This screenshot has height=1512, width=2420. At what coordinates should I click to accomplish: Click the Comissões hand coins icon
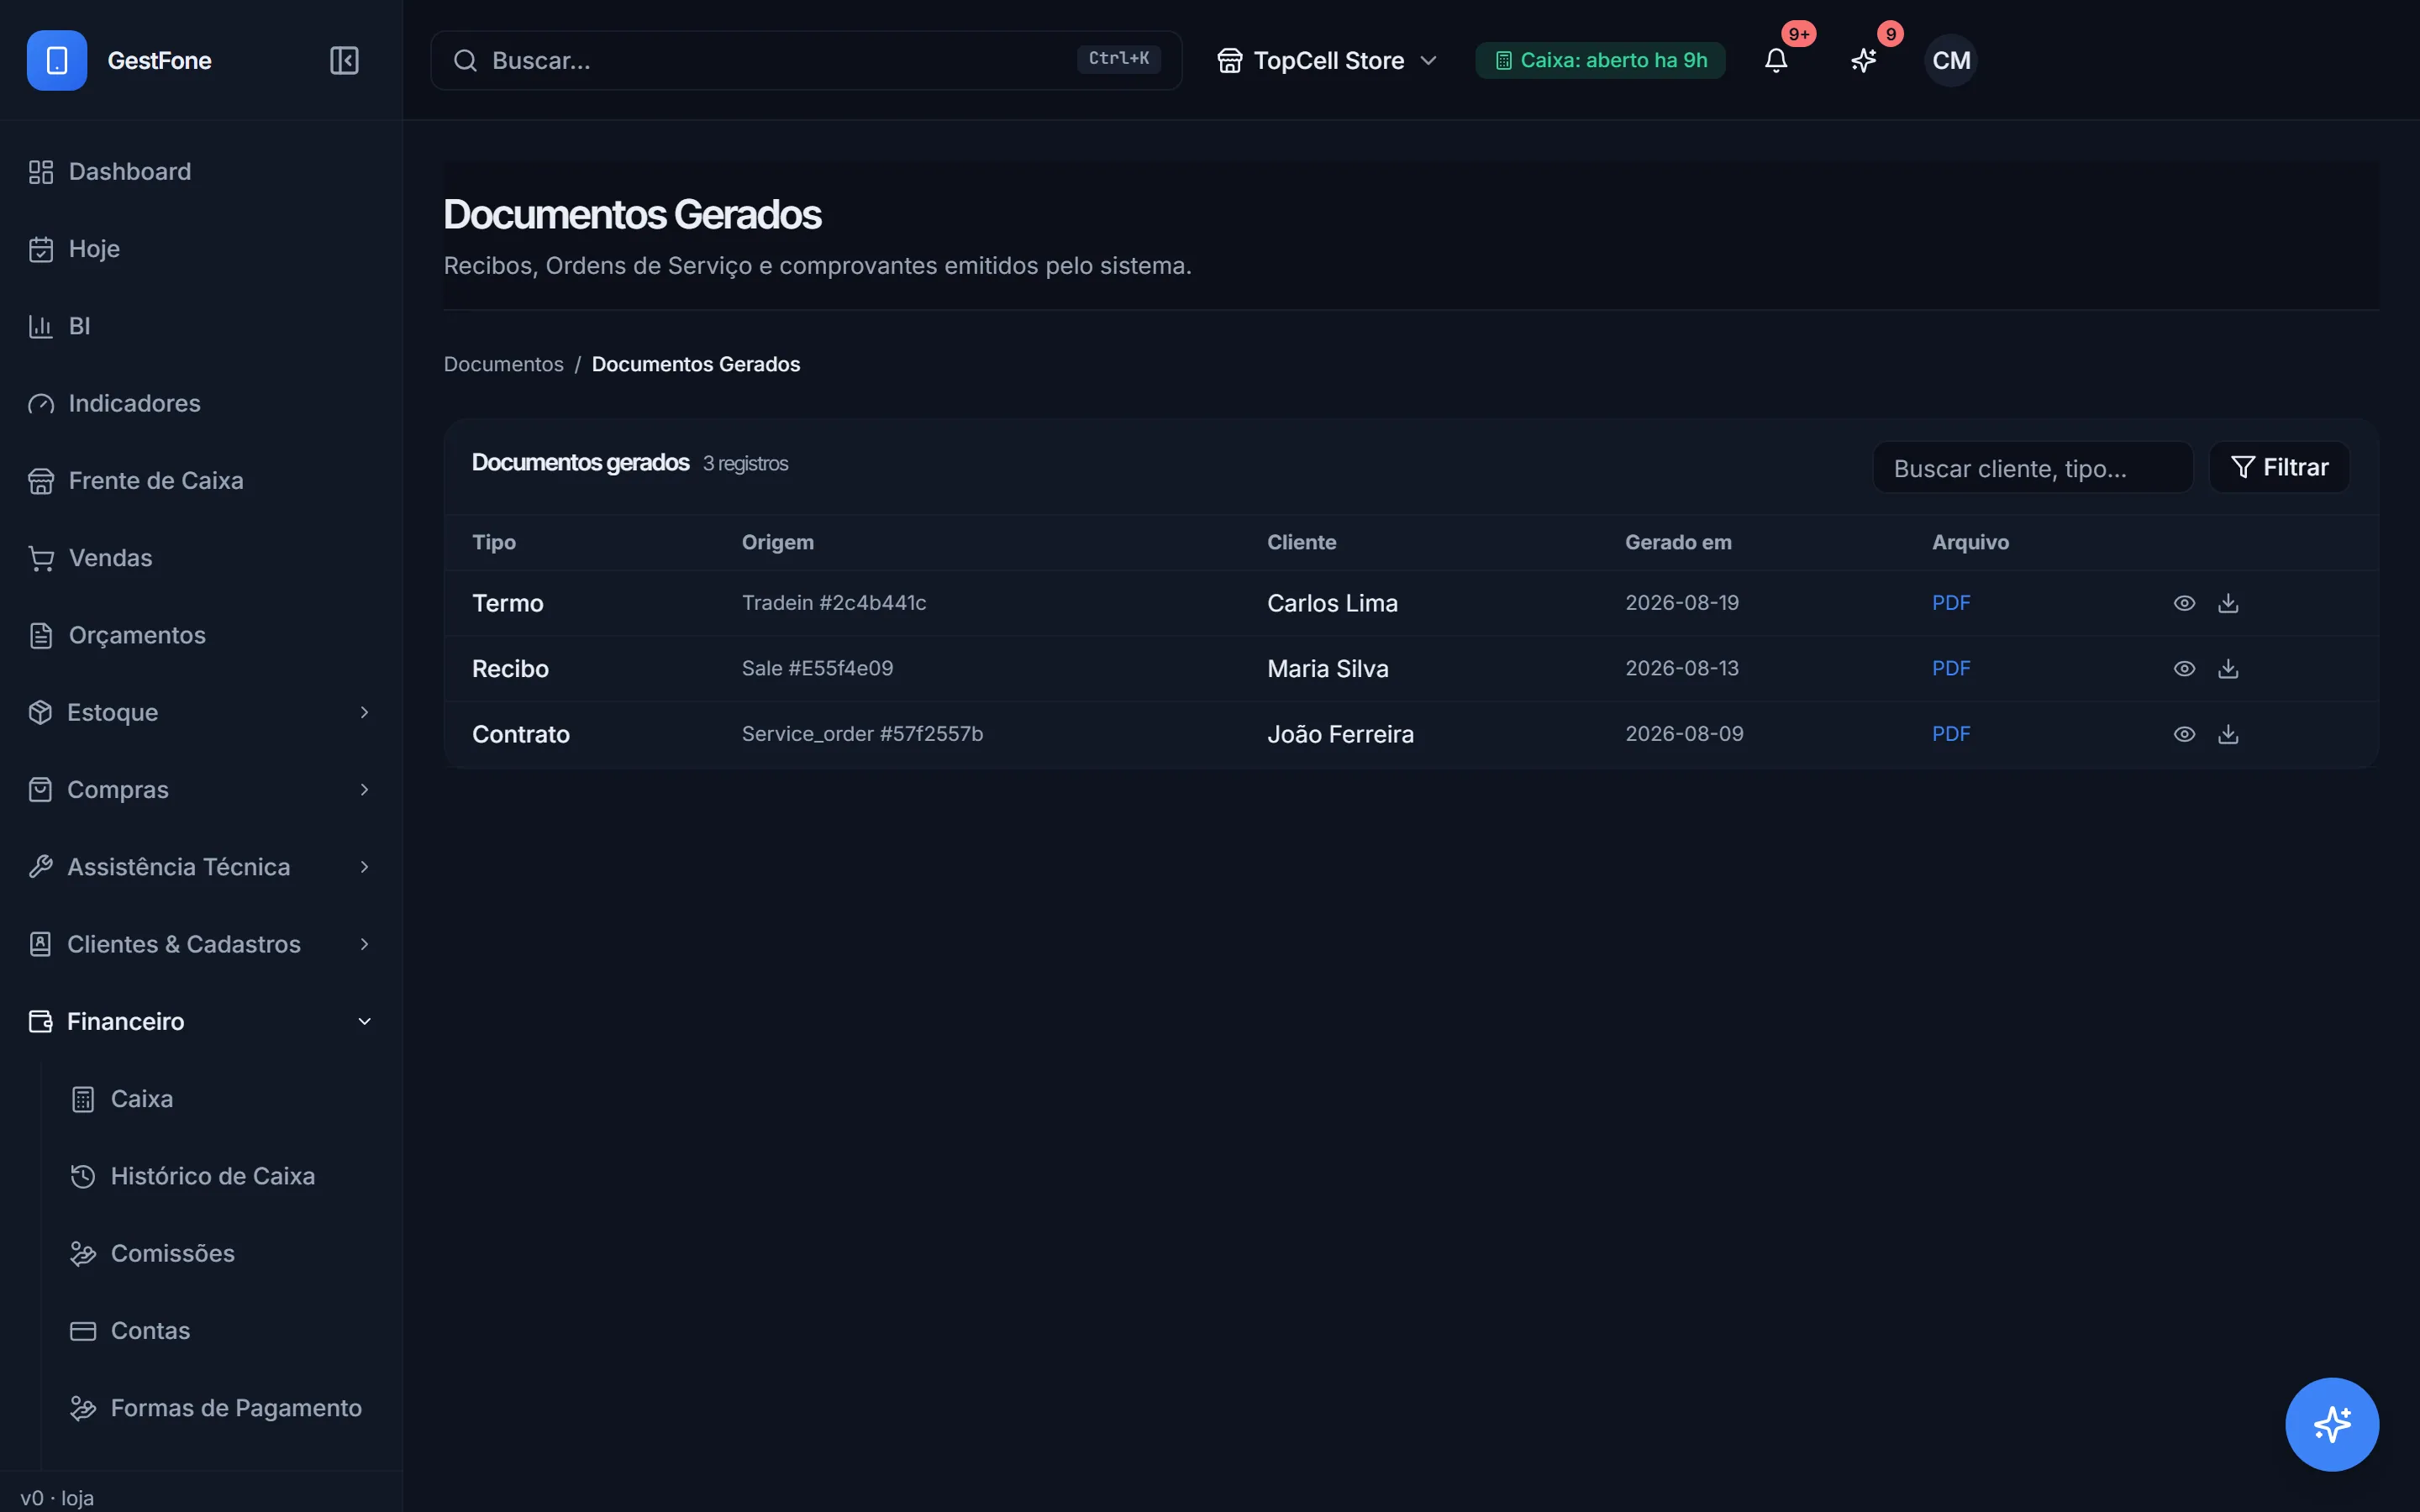coord(83,1254)
